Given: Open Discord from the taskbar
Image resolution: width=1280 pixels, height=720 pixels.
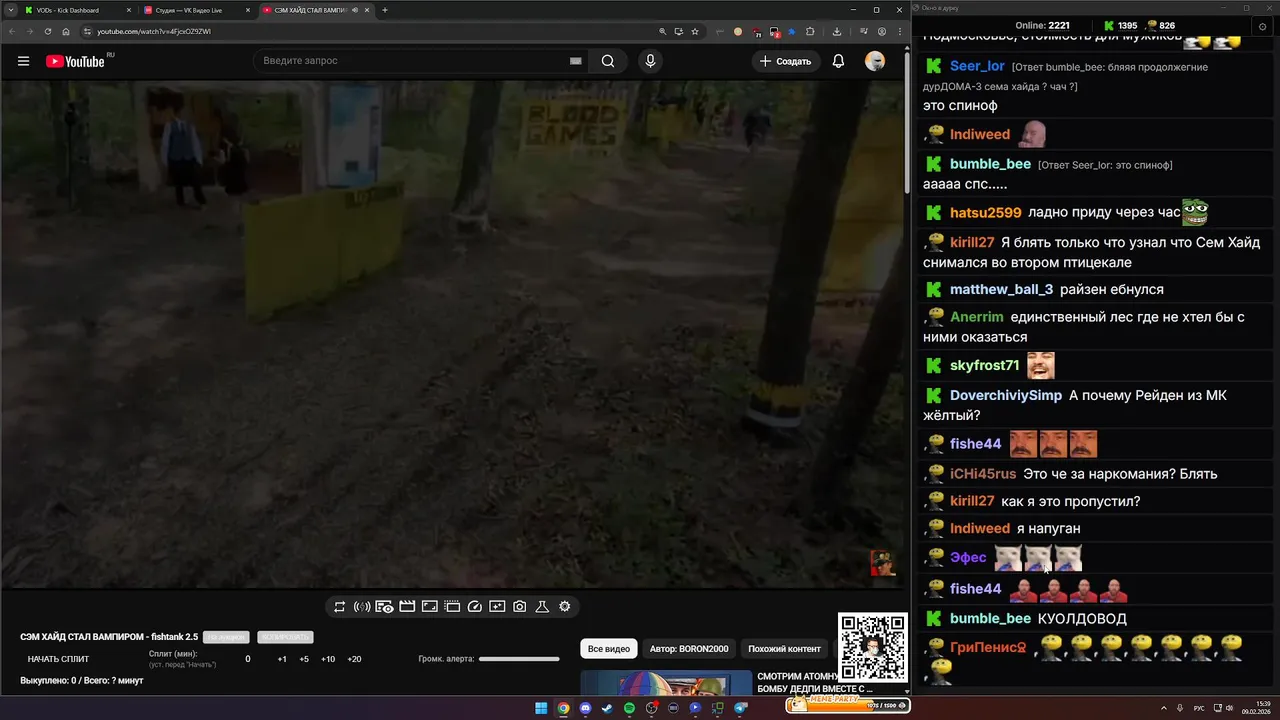Looking at the screenshot, I should (x=585, y=708).
